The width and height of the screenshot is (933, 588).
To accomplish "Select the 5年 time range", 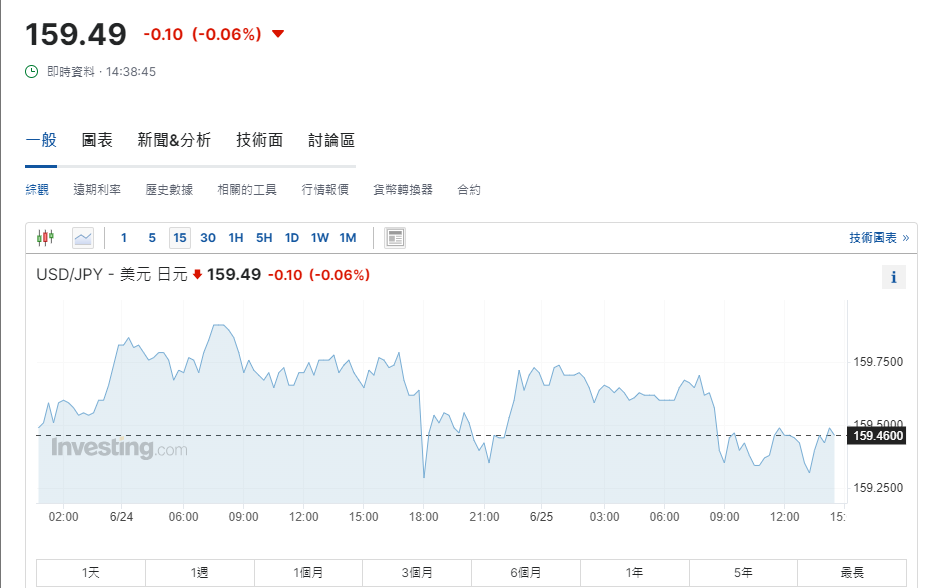I will [x=743, y=573].
